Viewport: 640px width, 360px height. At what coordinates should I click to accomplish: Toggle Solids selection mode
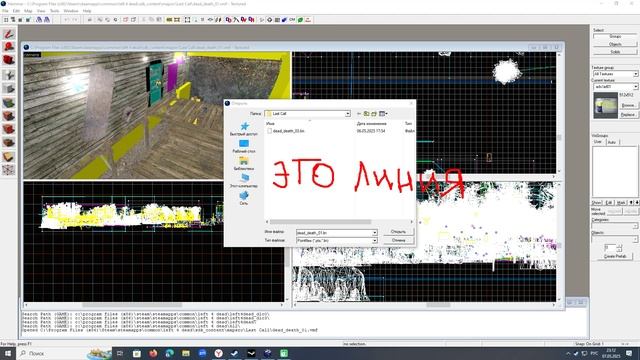(615, 52)
